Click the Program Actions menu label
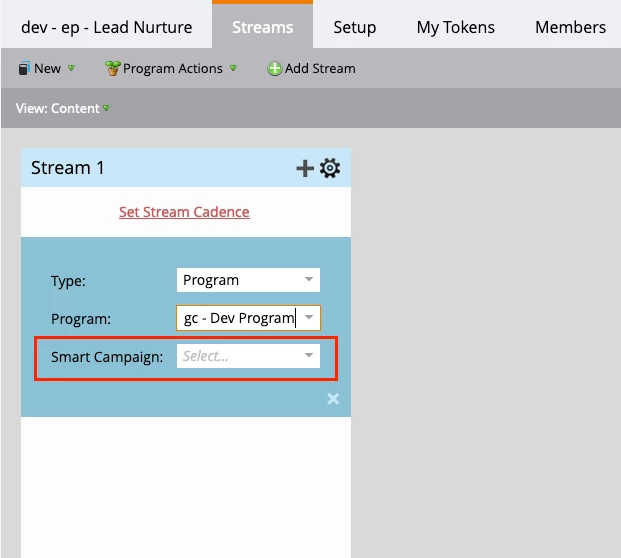The height and width of the screenshot is (558, 621). [173, 69]
